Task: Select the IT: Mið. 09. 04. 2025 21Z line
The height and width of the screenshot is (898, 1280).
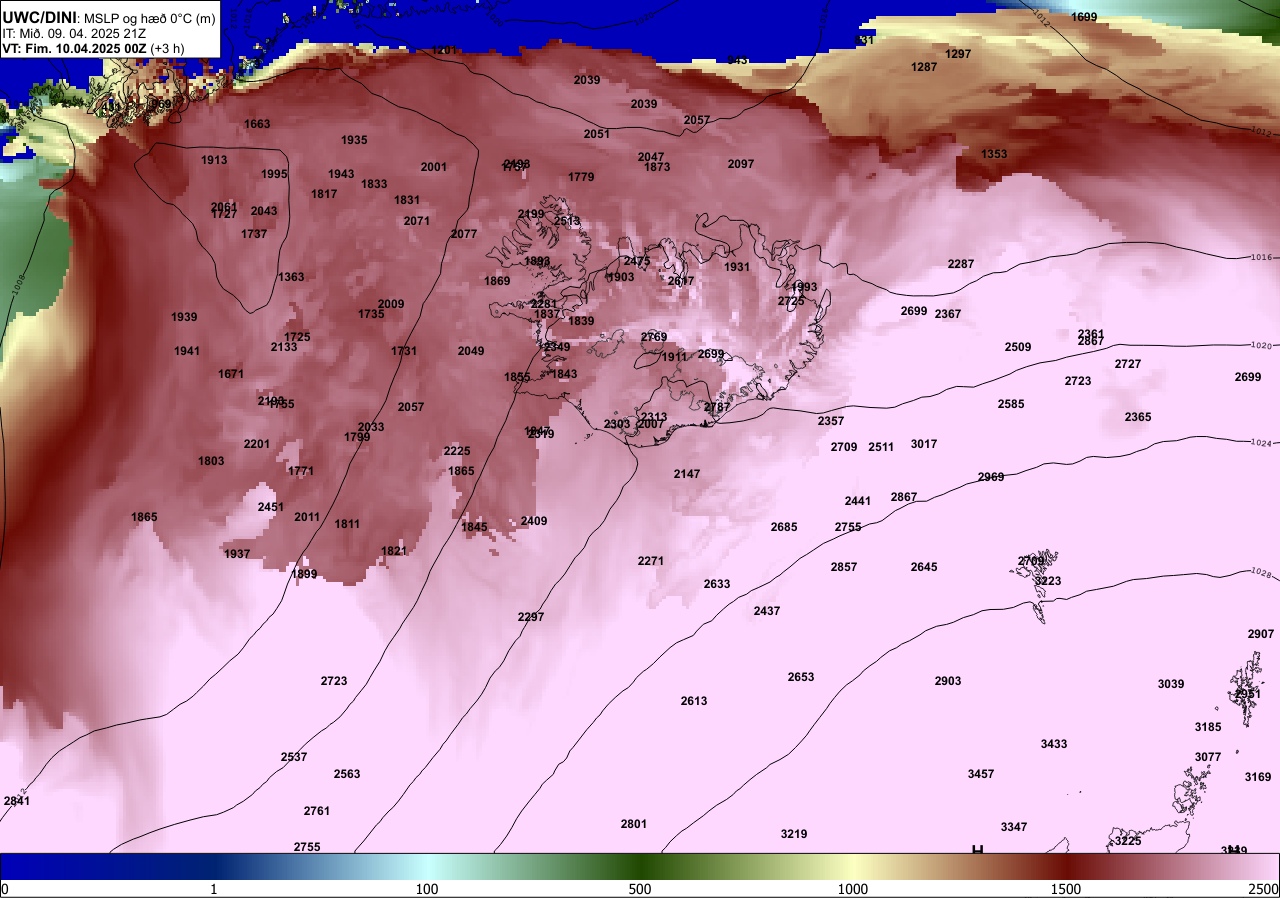Action: tap(75, 33)
